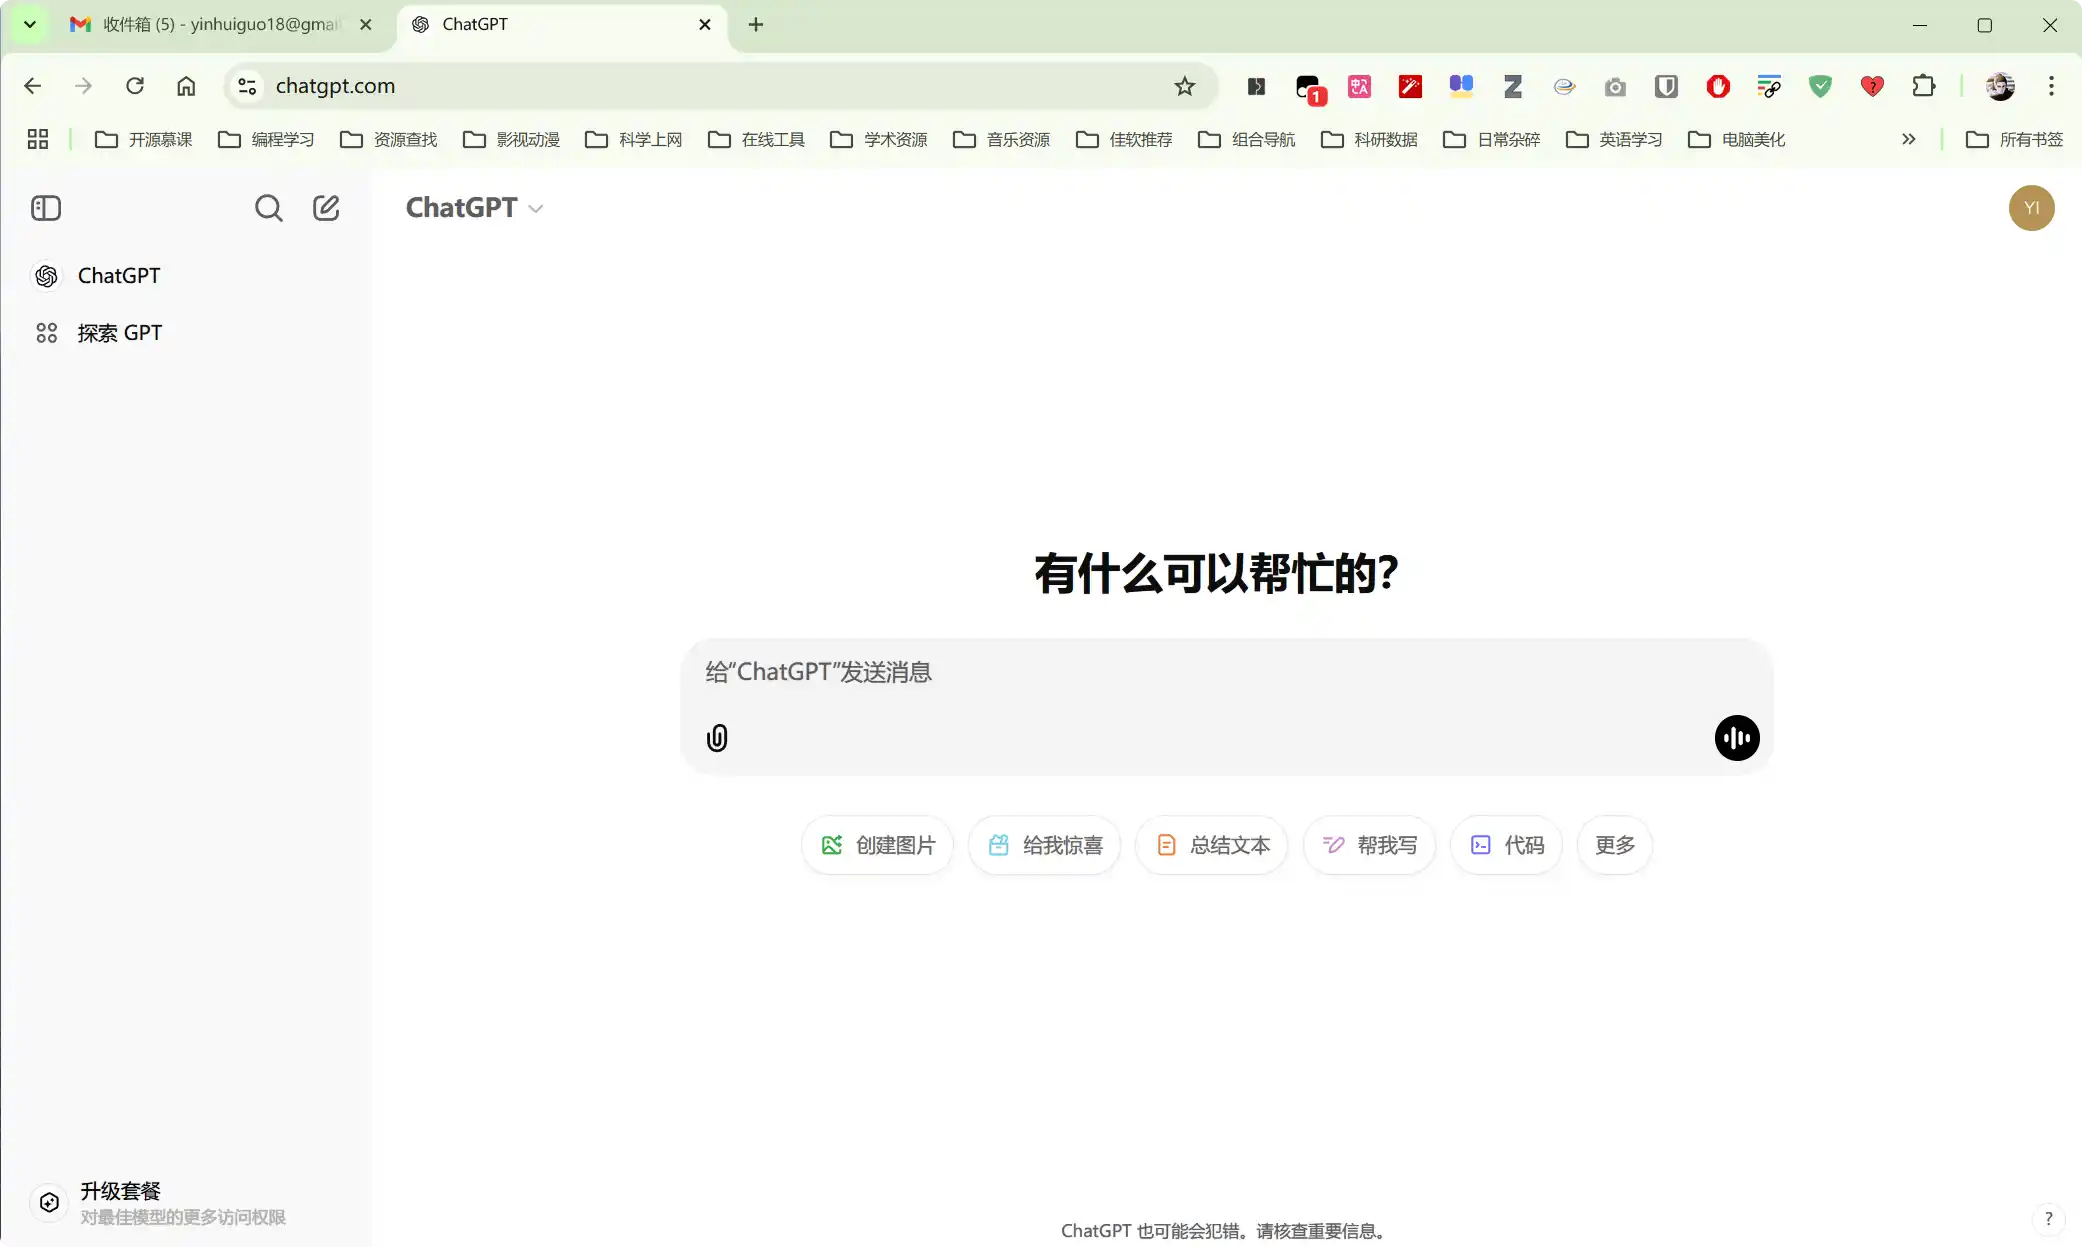Open the 科研数据 bookmark folder
Viewport: 2082px width, 1247px height.
[x=1369, y=139]
